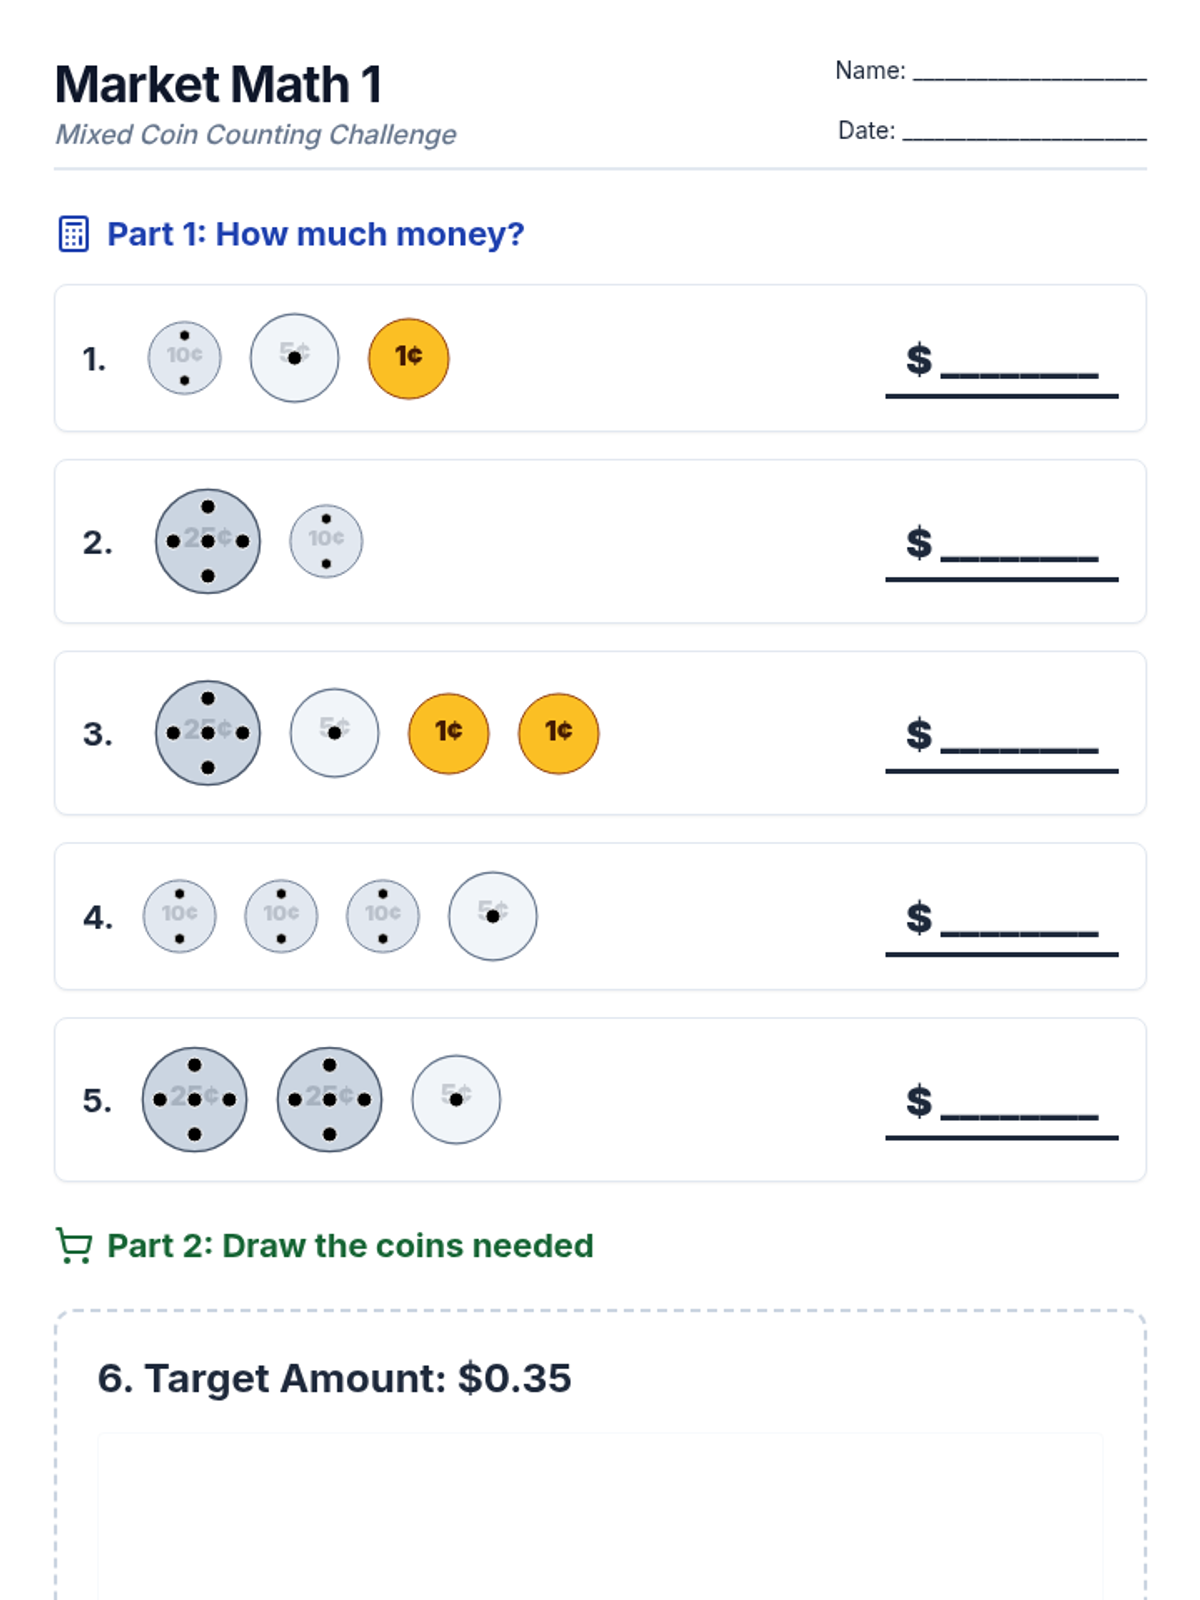Select the nickel coin in problem 5
Image resolution: width=1200 pixels, height=1600 pixels.
456,1099
